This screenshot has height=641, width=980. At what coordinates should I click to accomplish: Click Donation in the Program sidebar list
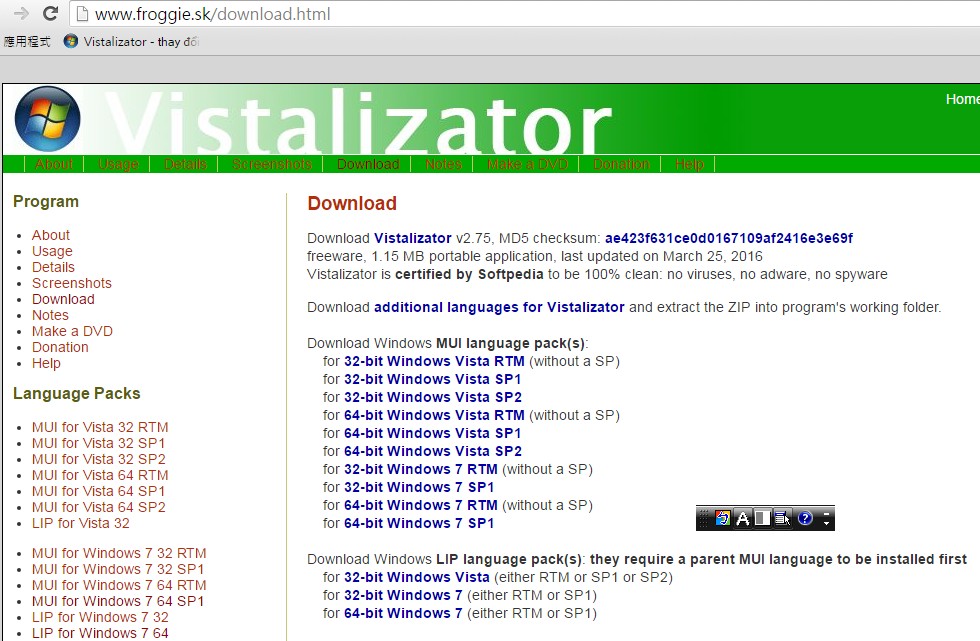(x=60, y=347)
